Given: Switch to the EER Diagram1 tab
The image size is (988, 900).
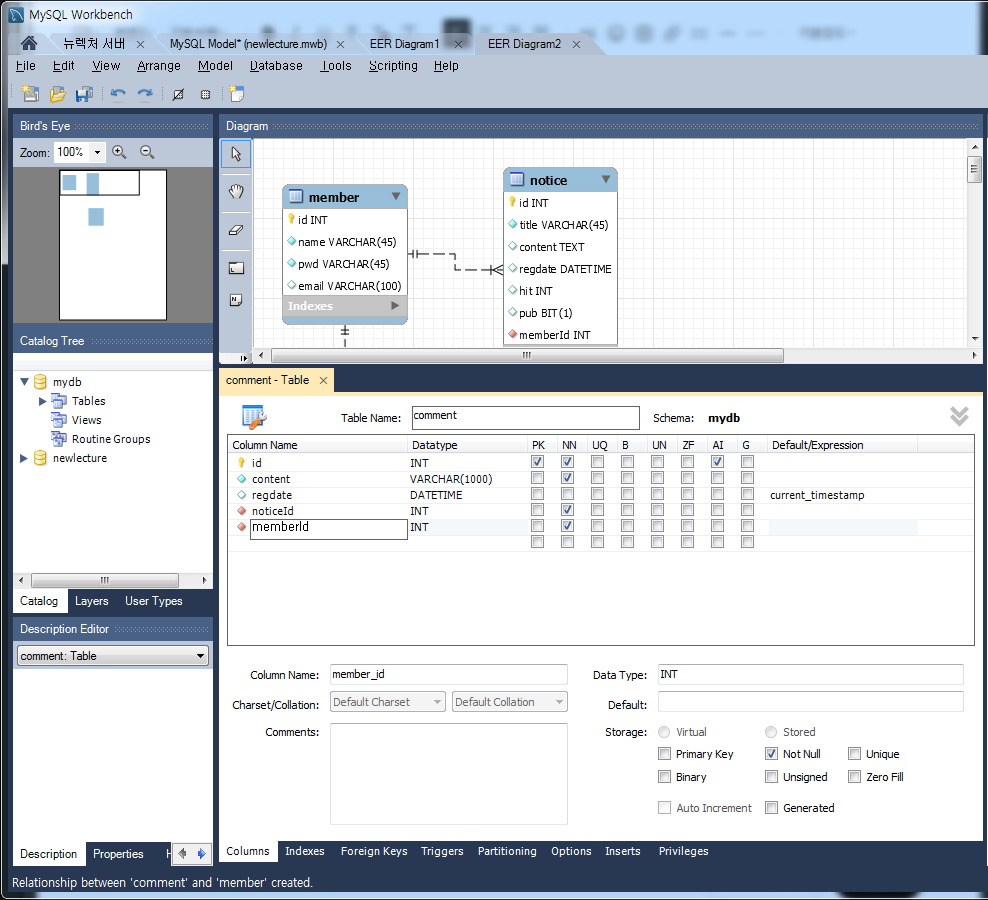Looking at the screenshot, I should (x=404, y=43).
